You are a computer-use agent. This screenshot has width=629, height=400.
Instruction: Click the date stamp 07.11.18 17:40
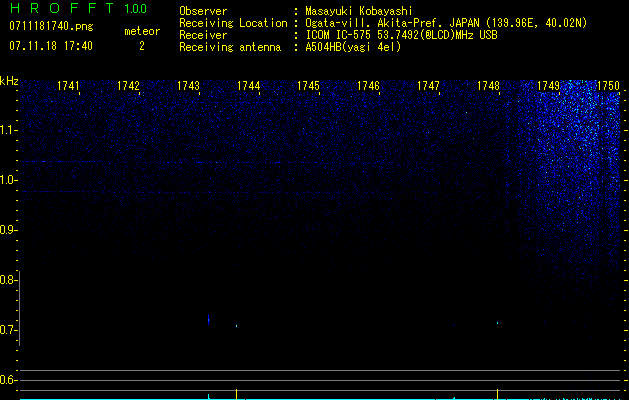click(x=51, y=46)
